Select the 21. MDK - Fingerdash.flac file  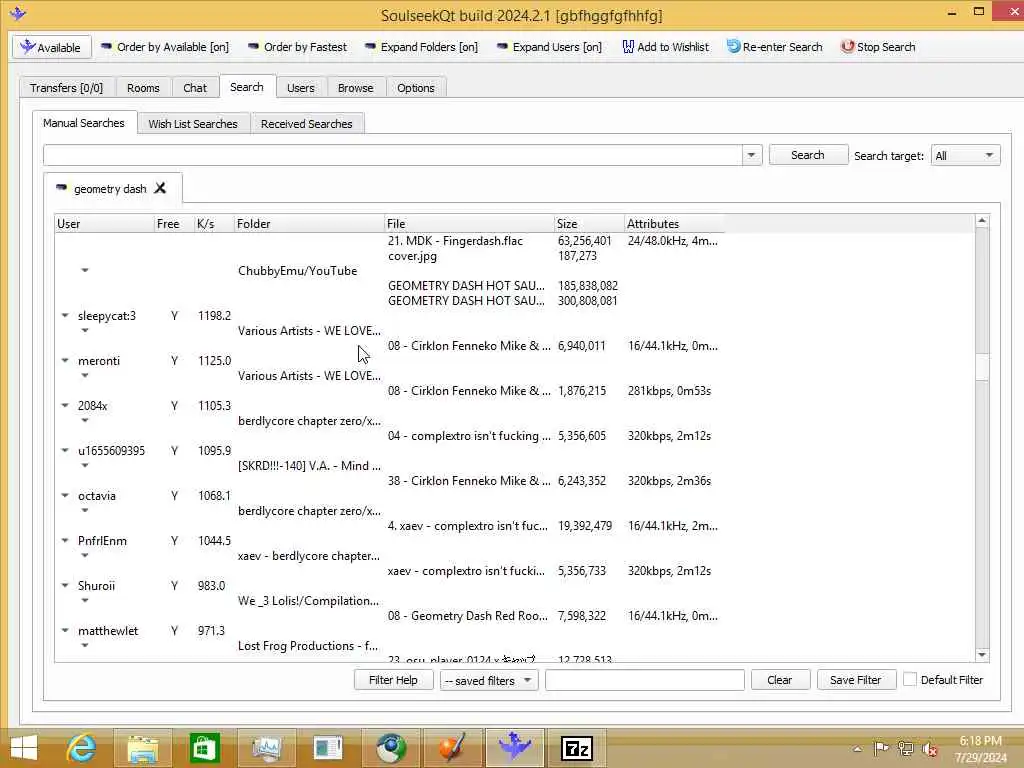455,241
